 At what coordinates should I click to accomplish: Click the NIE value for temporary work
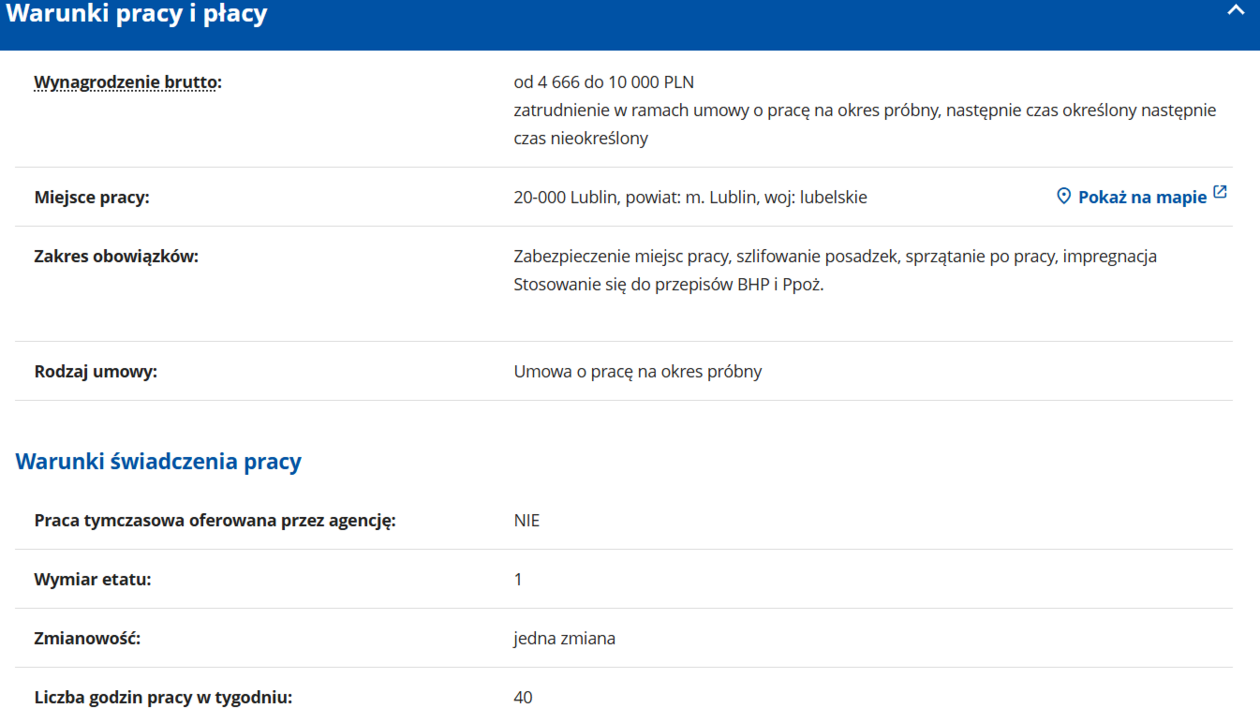(527, 520)
